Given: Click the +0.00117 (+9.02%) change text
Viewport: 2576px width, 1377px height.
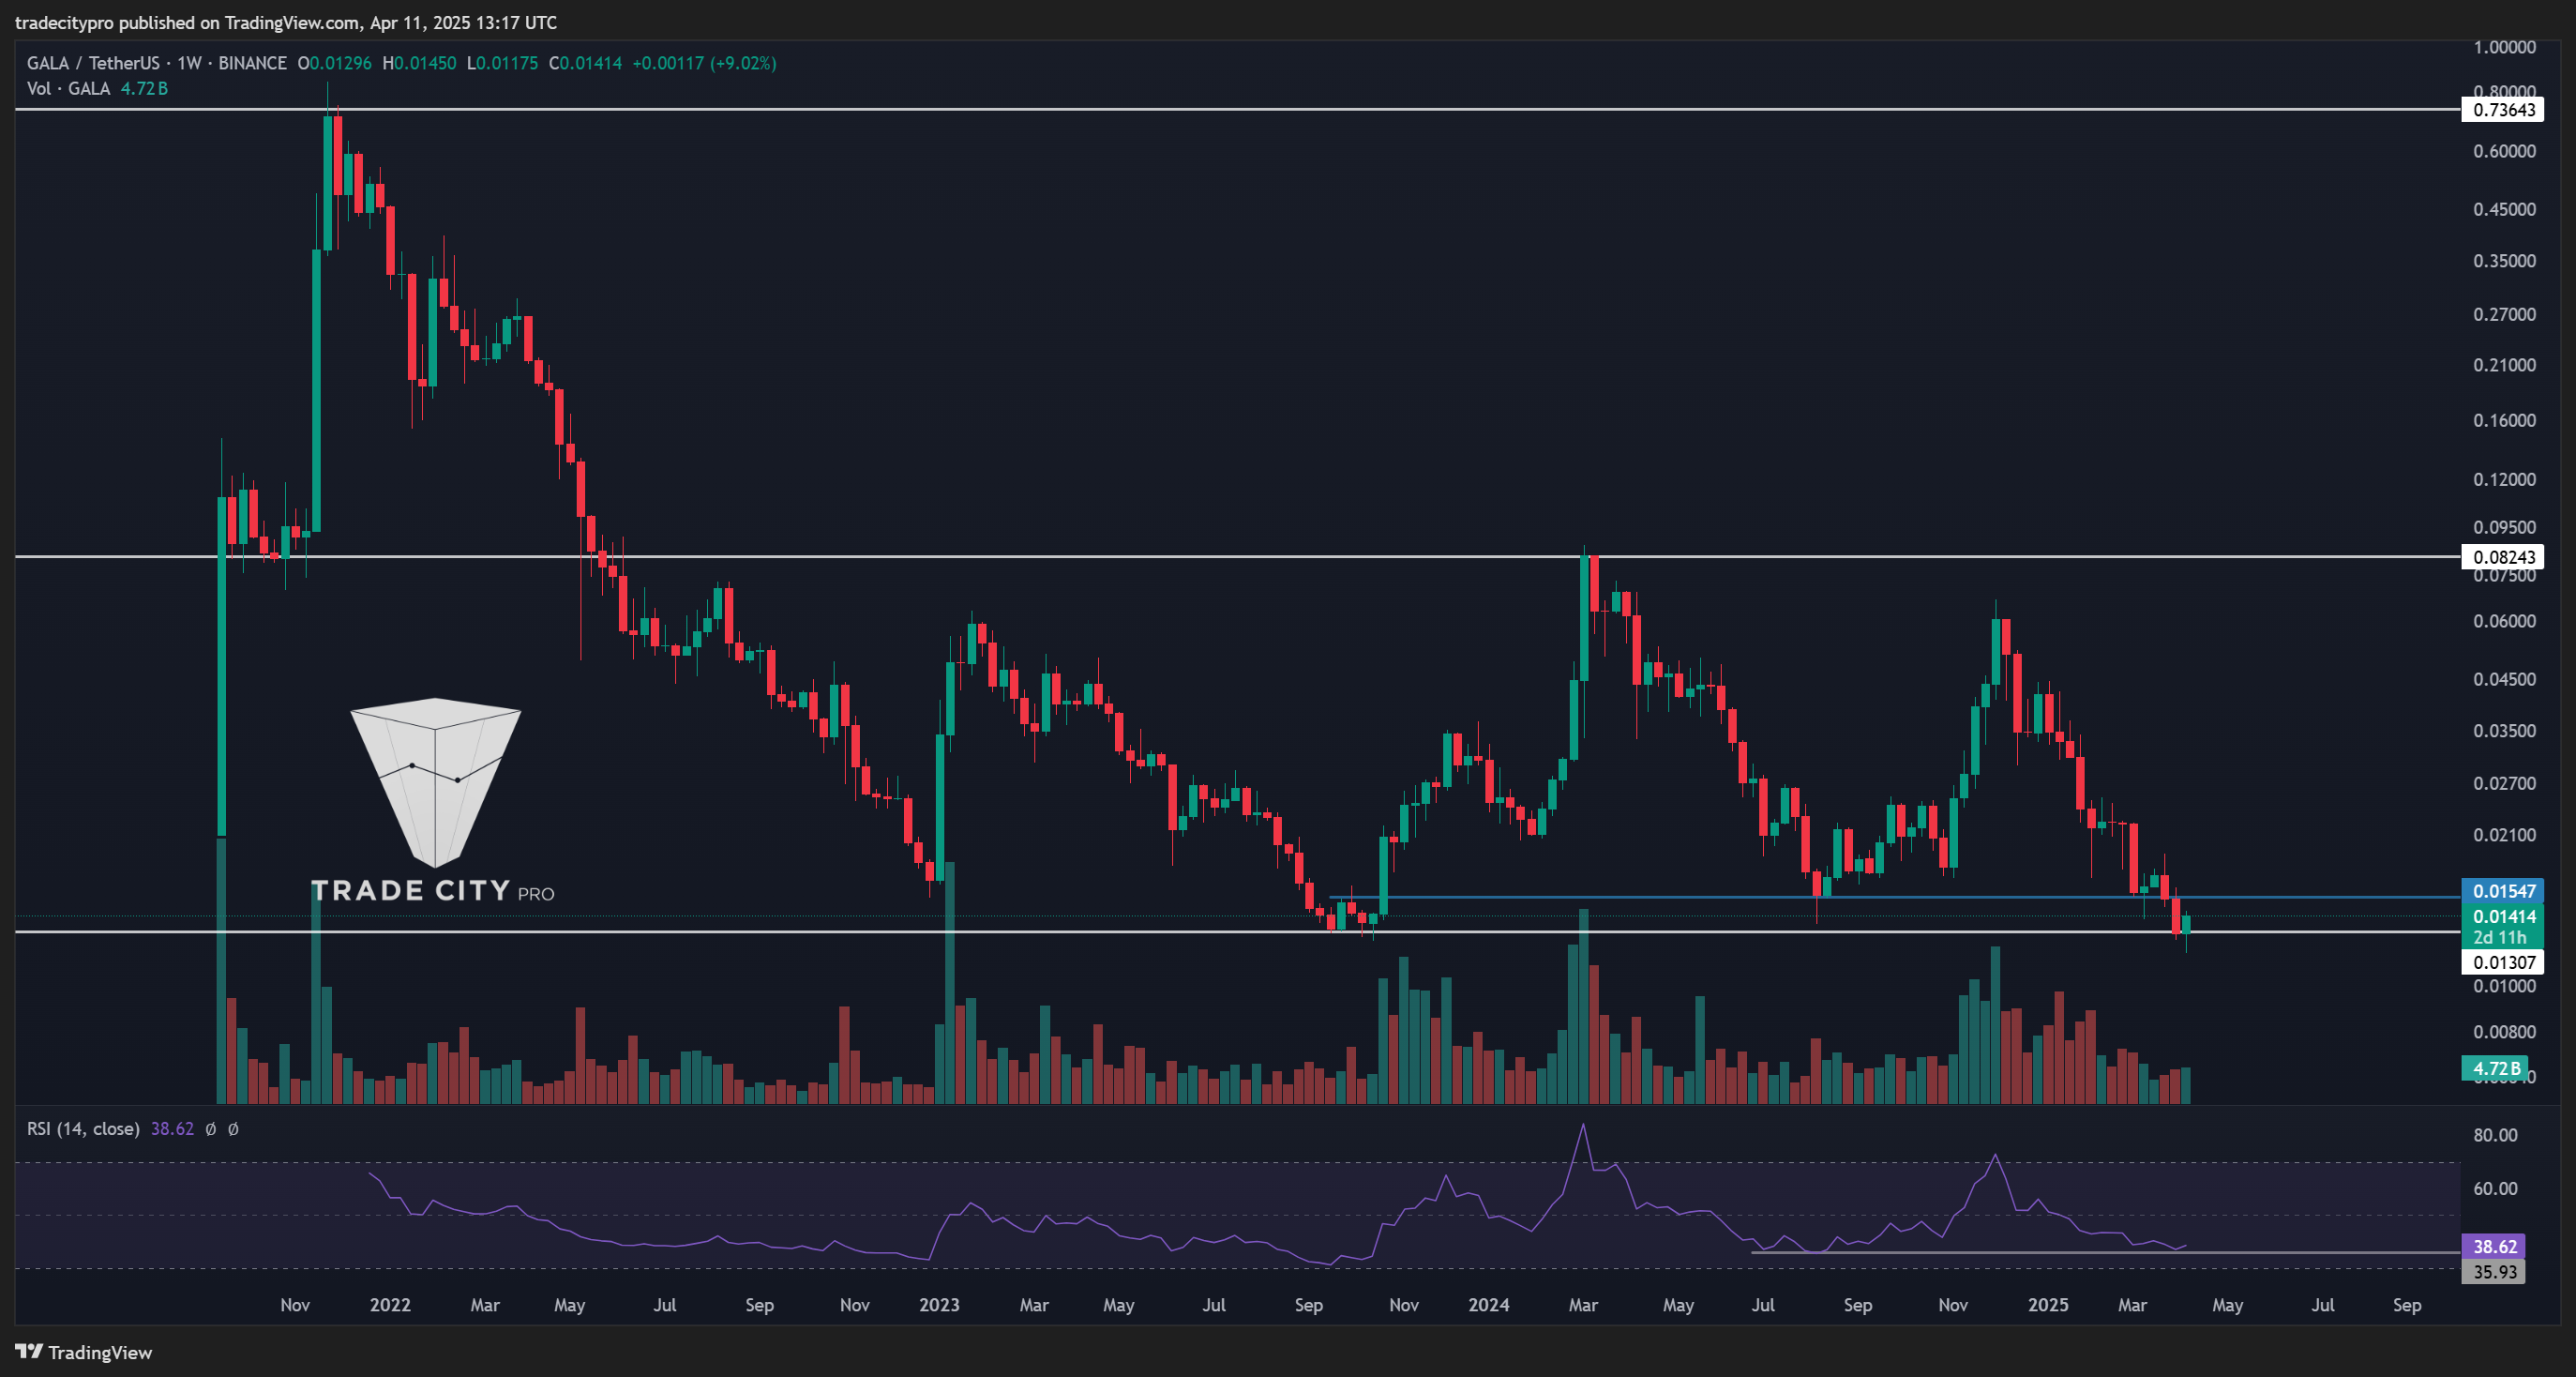Looking at the screenshot, I should (x=704, y=63).
